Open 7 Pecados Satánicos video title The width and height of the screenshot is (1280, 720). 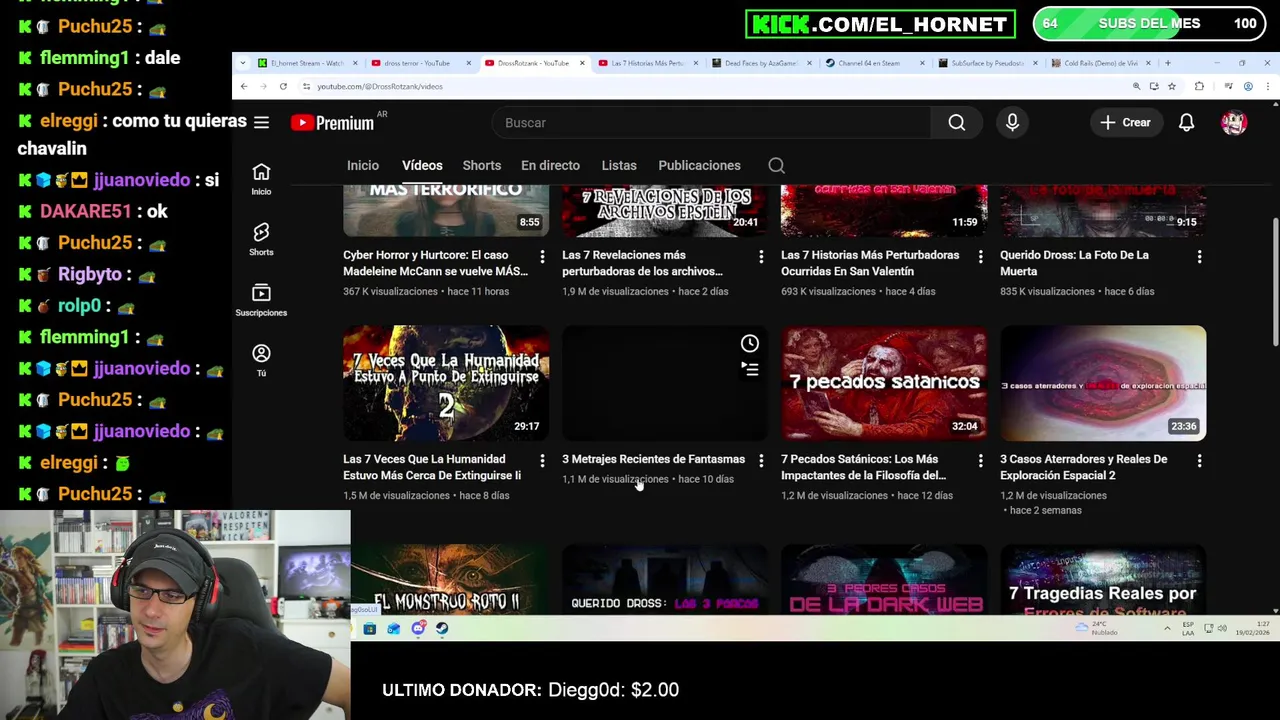863,467
